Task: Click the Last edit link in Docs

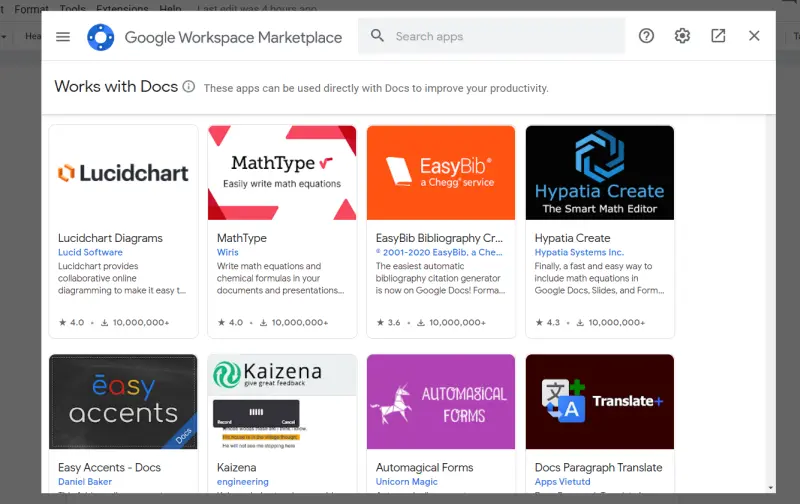Action: coord(257,9)
